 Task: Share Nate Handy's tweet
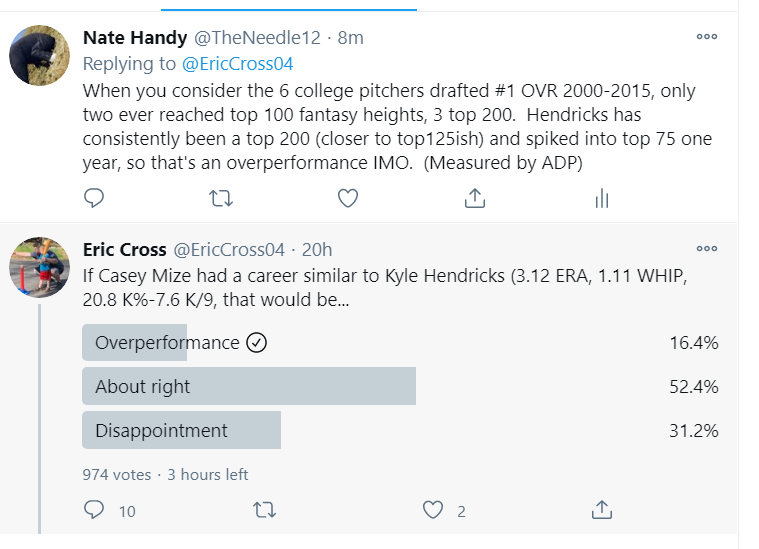tap(475, 198)
